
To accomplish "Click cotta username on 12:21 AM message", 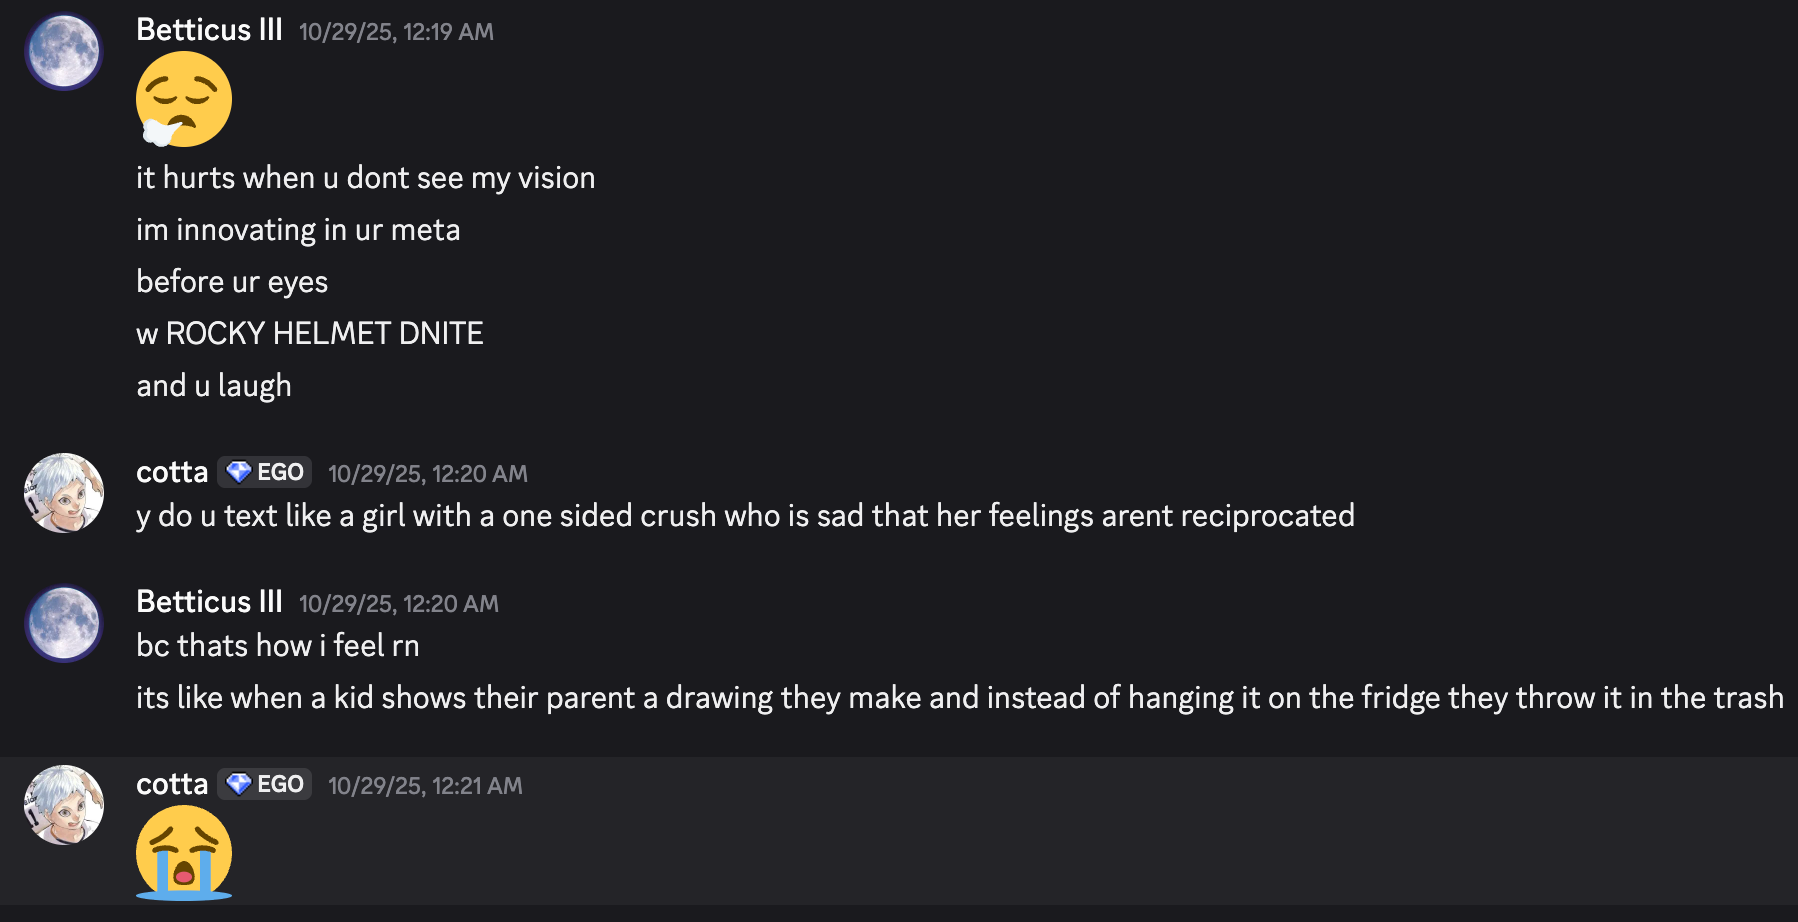I will tap(172, 784).
